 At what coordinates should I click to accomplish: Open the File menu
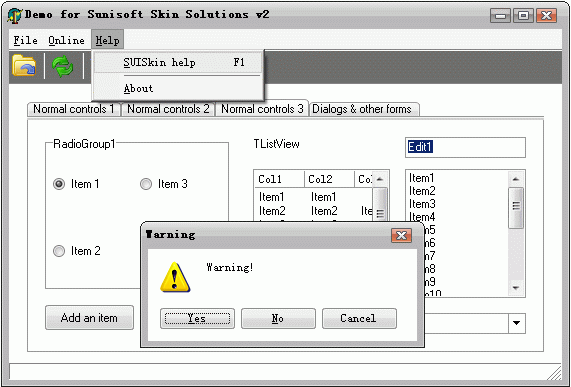[25, 40]
